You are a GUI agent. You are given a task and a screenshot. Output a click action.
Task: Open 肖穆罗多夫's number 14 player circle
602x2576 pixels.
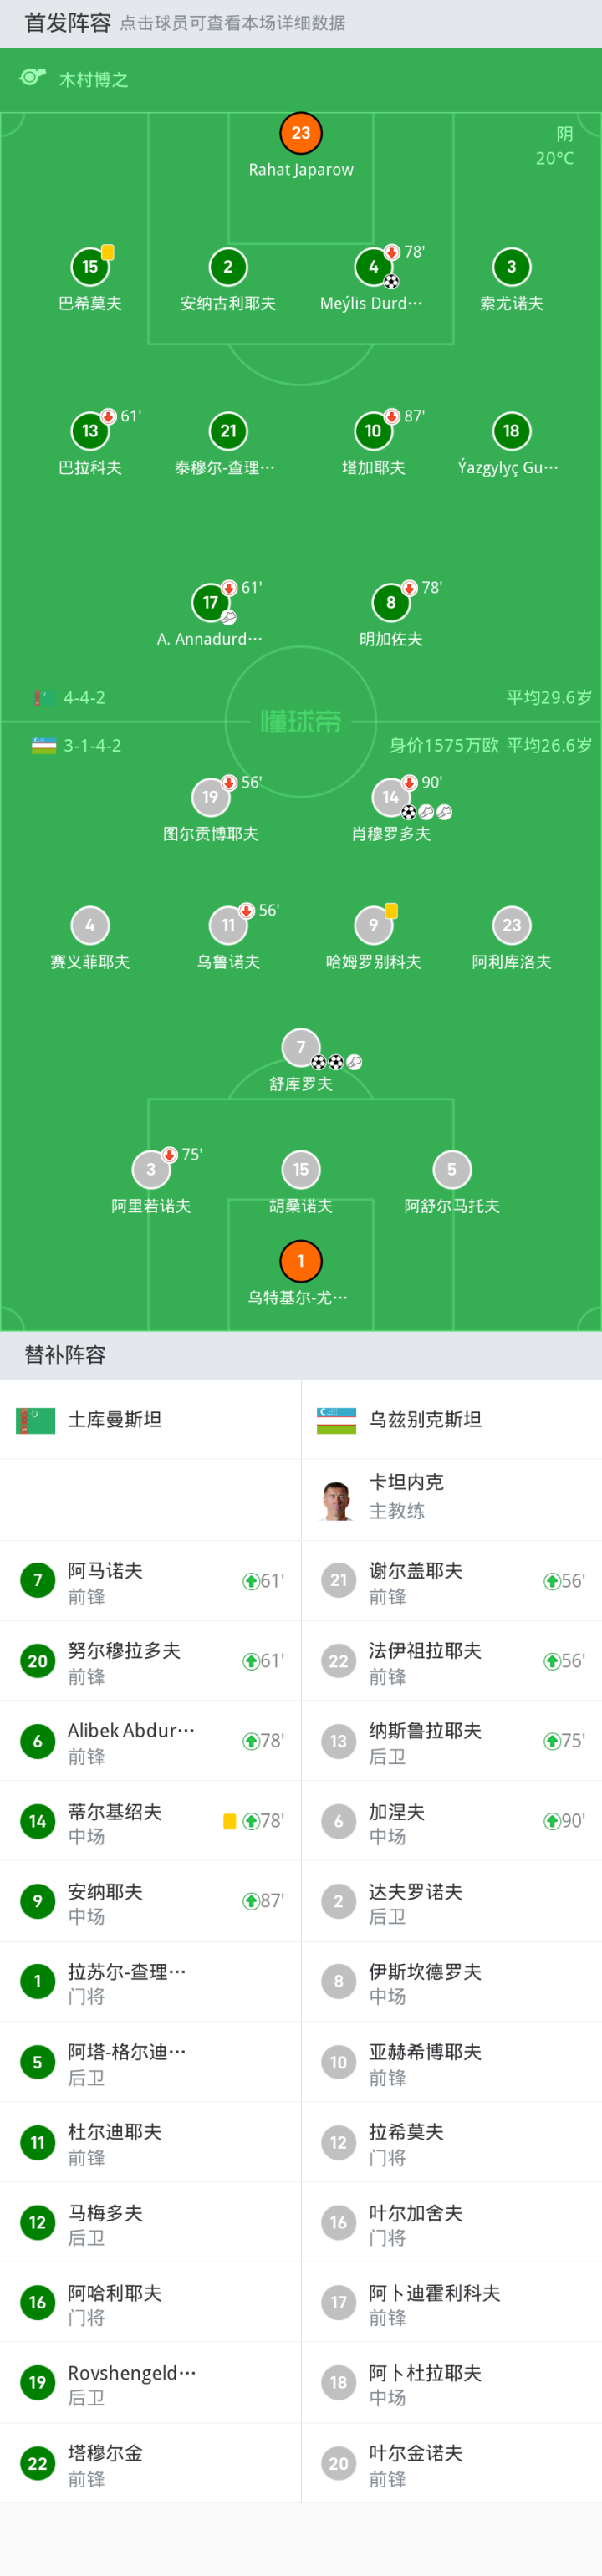pyautogui.click(x=390, y=797)
